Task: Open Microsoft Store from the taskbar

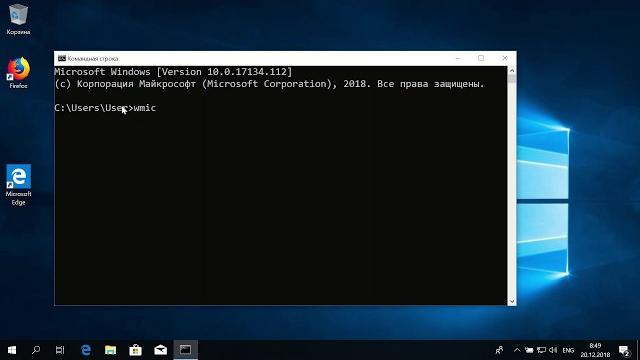Action: point(136,350)
